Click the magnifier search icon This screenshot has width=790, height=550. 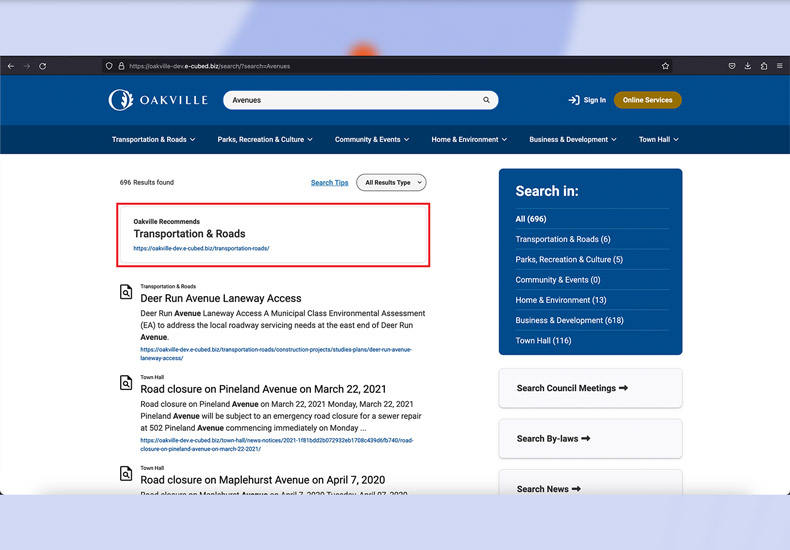(487, 100)
